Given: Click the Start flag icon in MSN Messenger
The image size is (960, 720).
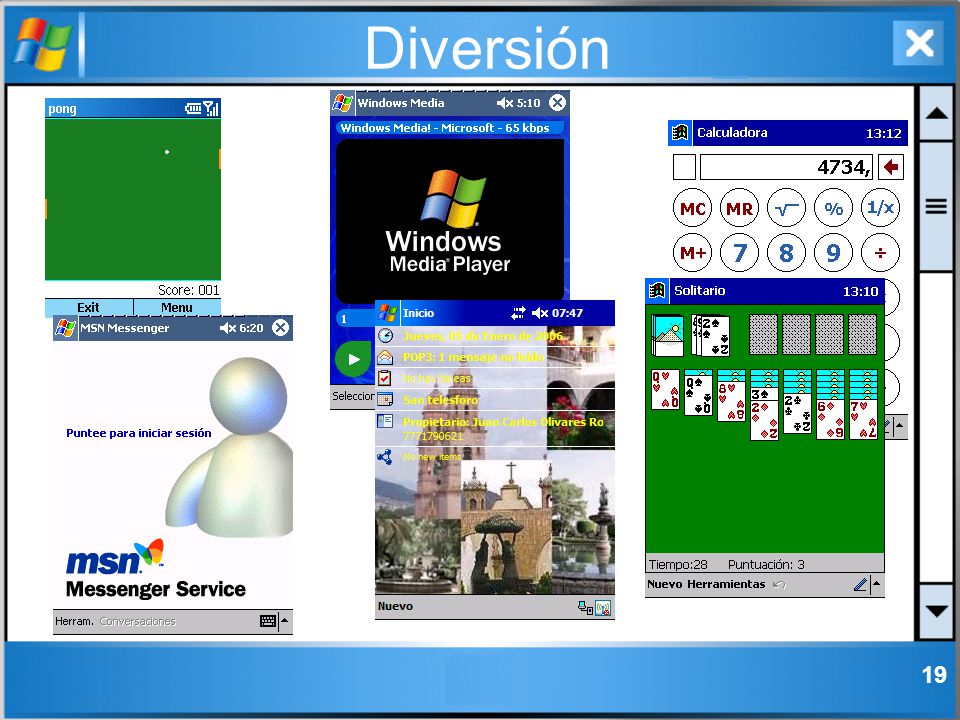Looking at the screenshot, I should click(65, 328).
